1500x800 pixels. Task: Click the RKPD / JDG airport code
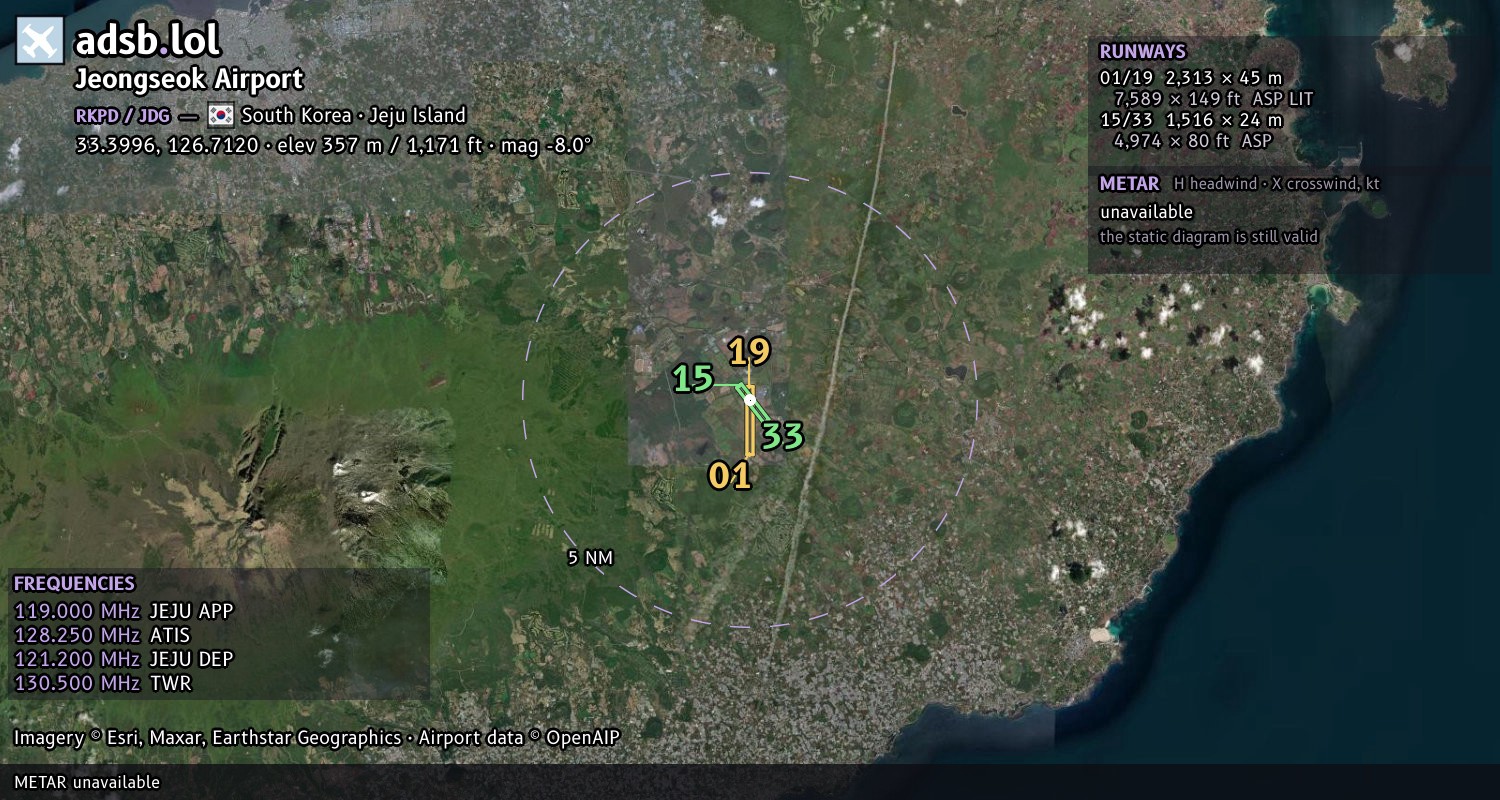point(122,115)
